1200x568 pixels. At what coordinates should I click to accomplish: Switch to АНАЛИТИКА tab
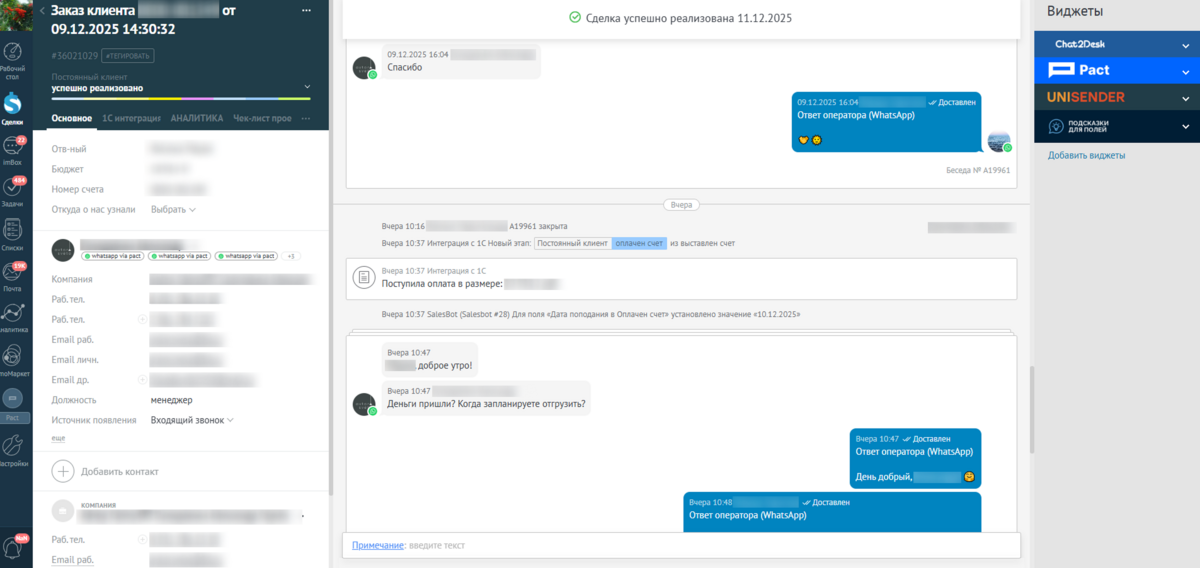197,118
